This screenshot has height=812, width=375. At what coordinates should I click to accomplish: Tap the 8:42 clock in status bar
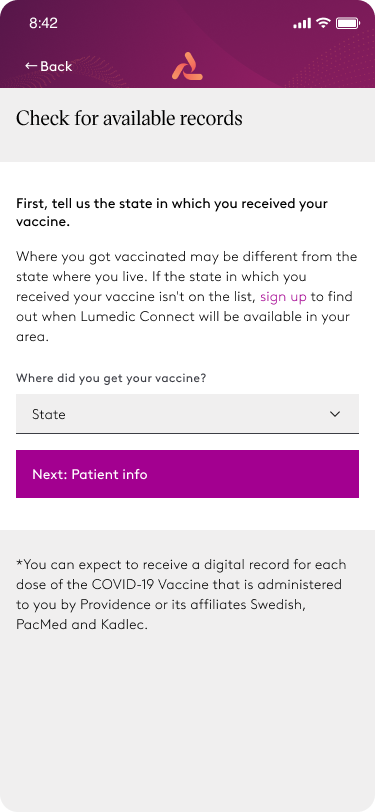[44, 23]
